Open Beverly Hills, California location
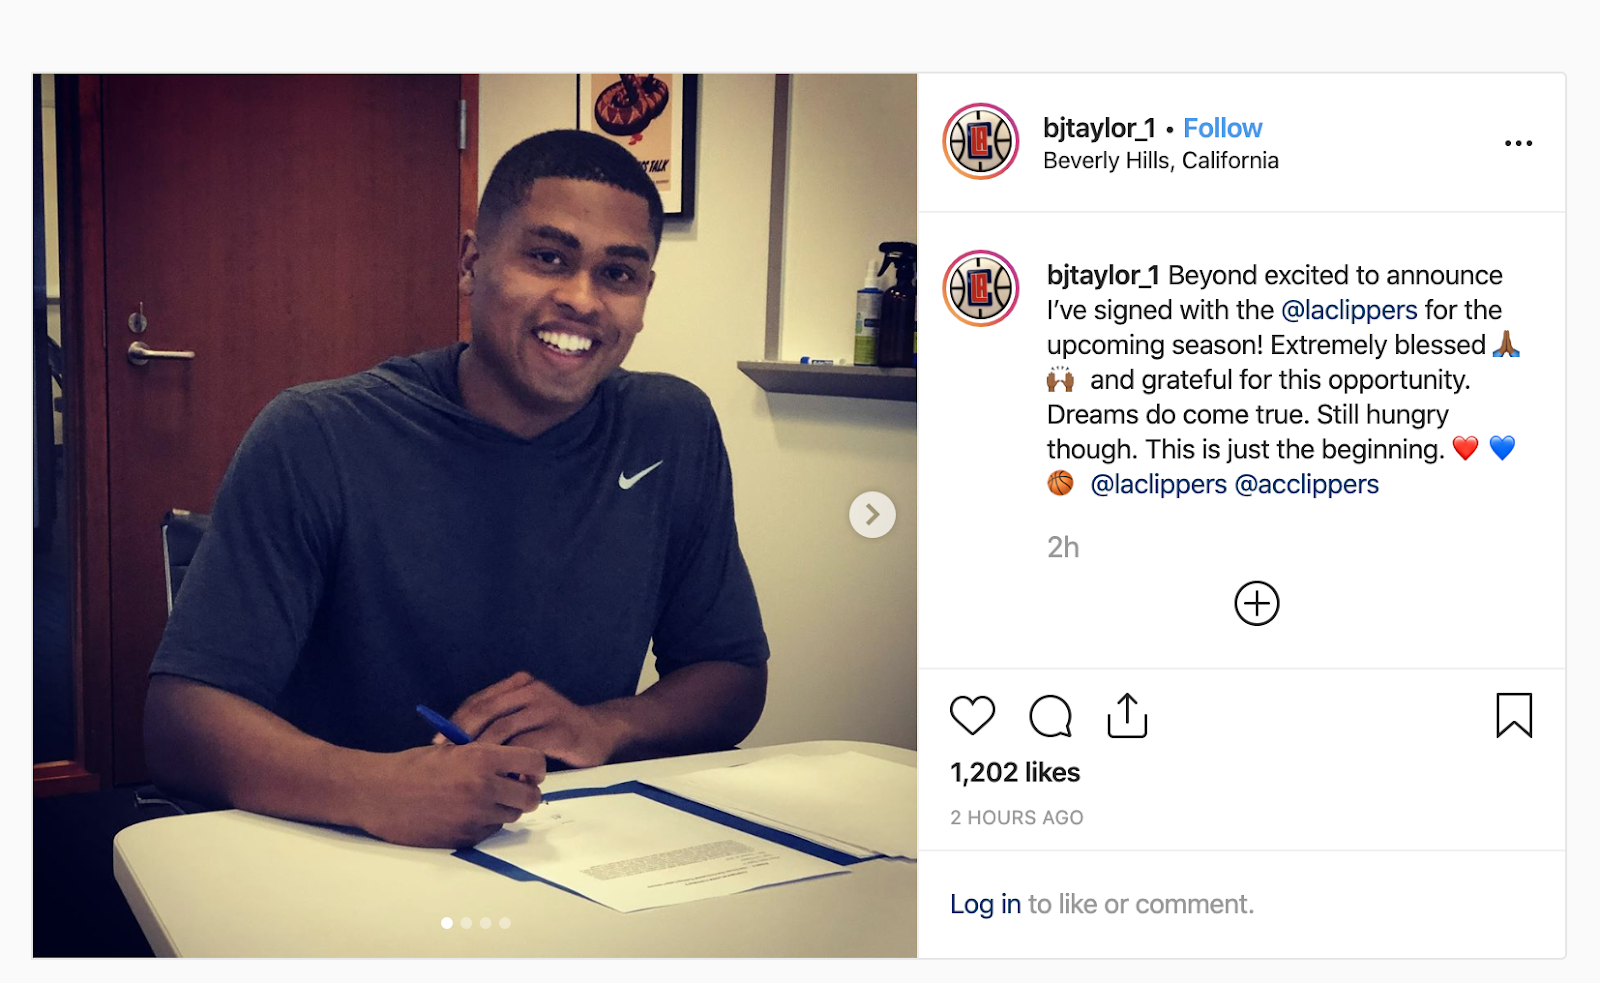Image resolution: width=1600 pixels, height=983 pixels. coord(1160,161)
